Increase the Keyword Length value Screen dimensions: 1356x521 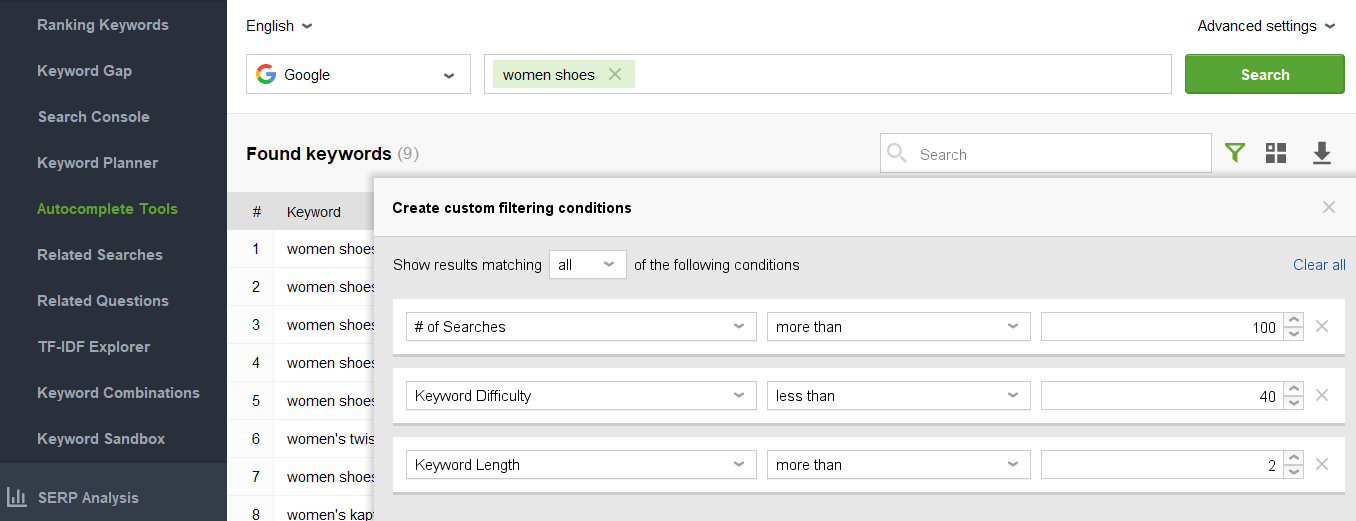coord(1294,458)
